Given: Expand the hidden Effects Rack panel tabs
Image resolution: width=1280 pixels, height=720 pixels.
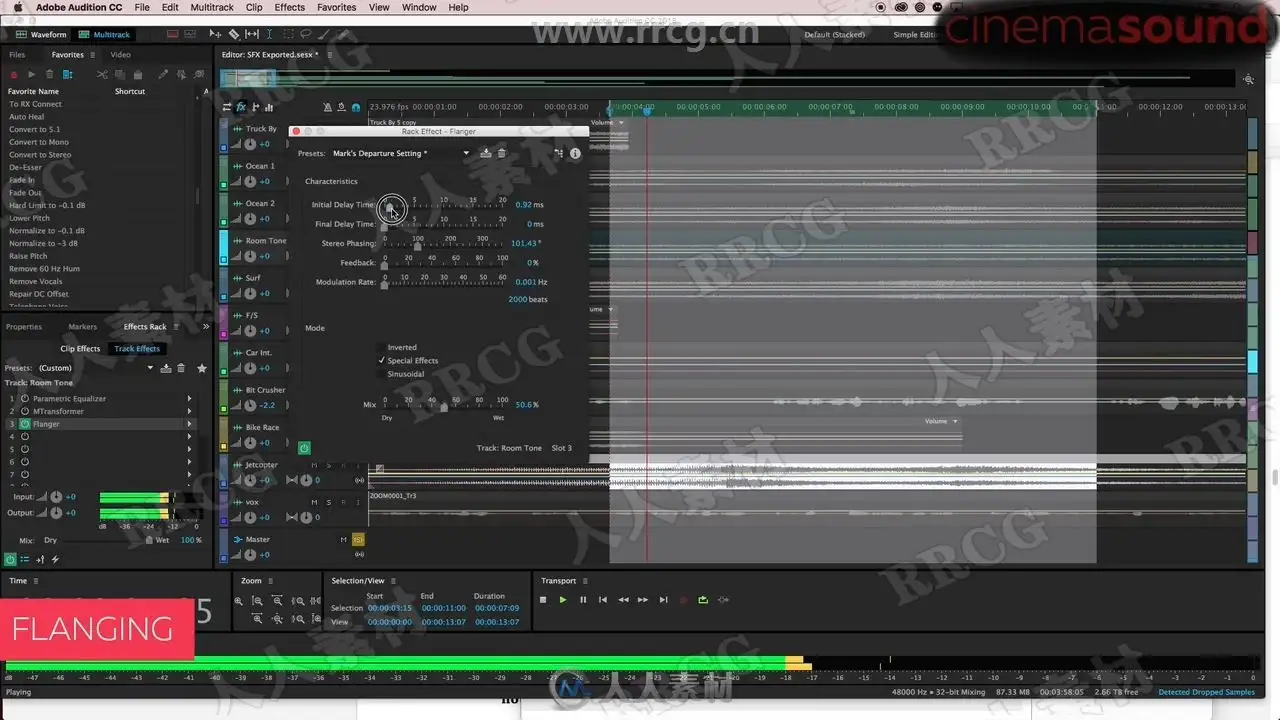Looking at the screenshot, I should (x=206, y=327).
